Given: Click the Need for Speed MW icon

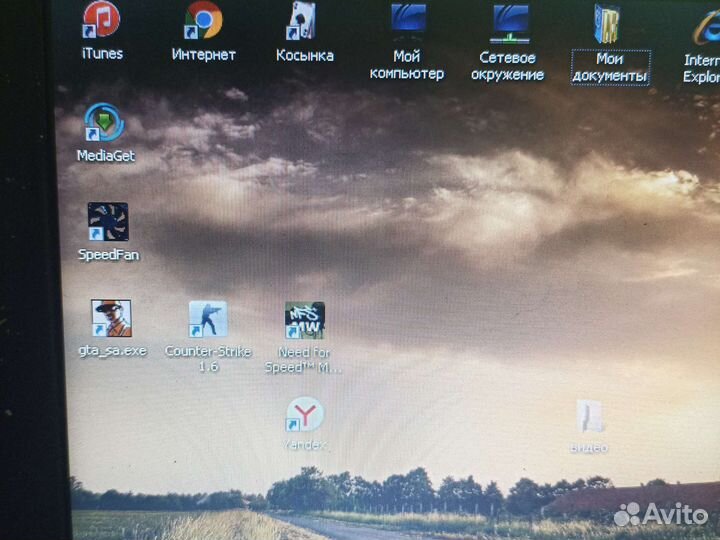Looking at the screenshot, I should (304, 321).
